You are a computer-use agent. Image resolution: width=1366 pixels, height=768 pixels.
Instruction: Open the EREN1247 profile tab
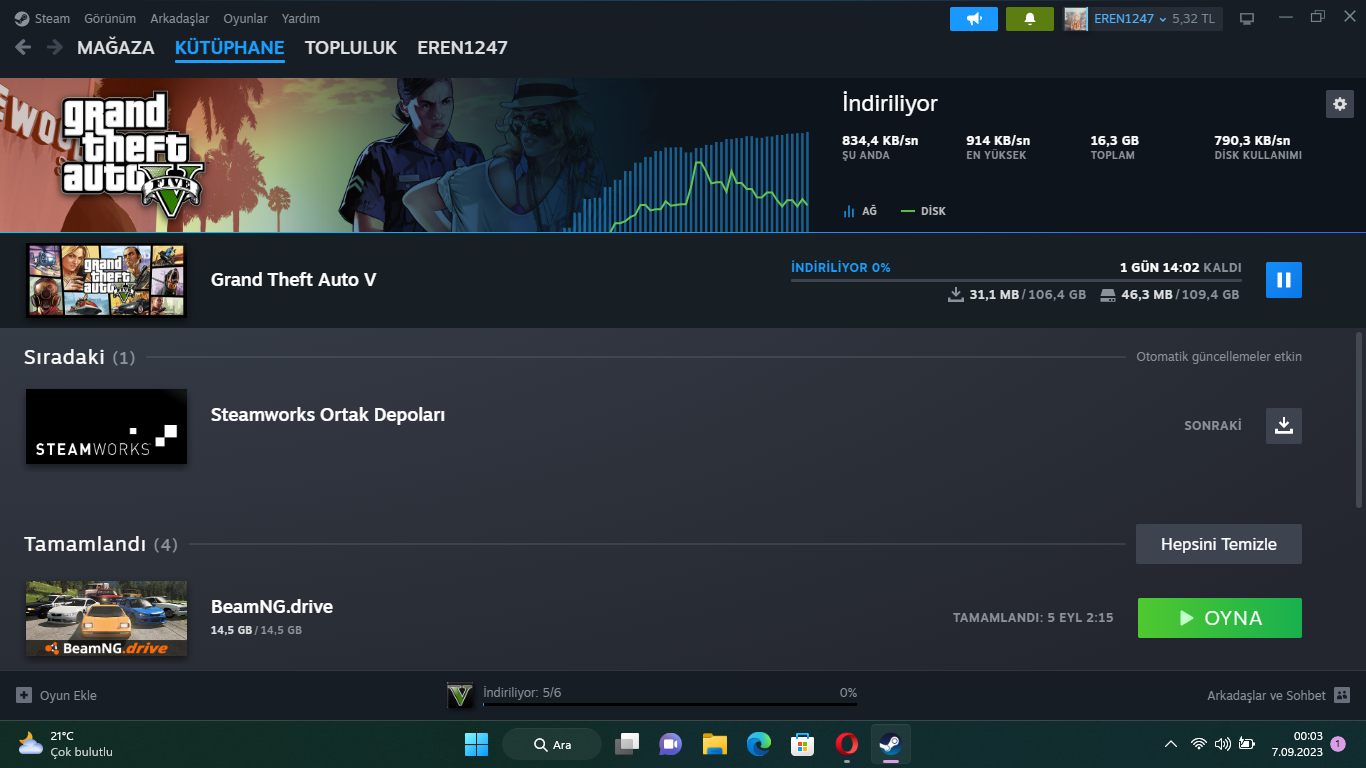click(462, 48)
